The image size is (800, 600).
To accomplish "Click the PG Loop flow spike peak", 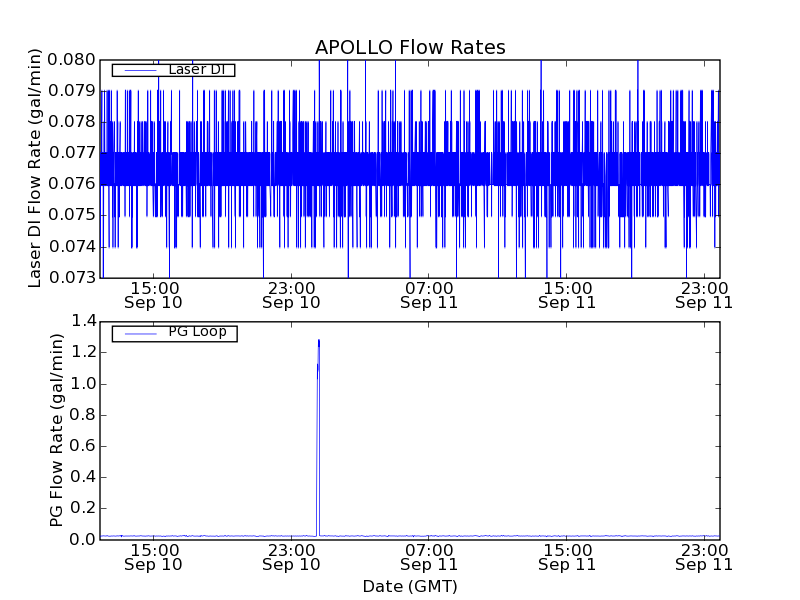I will [x=318, y=342].
